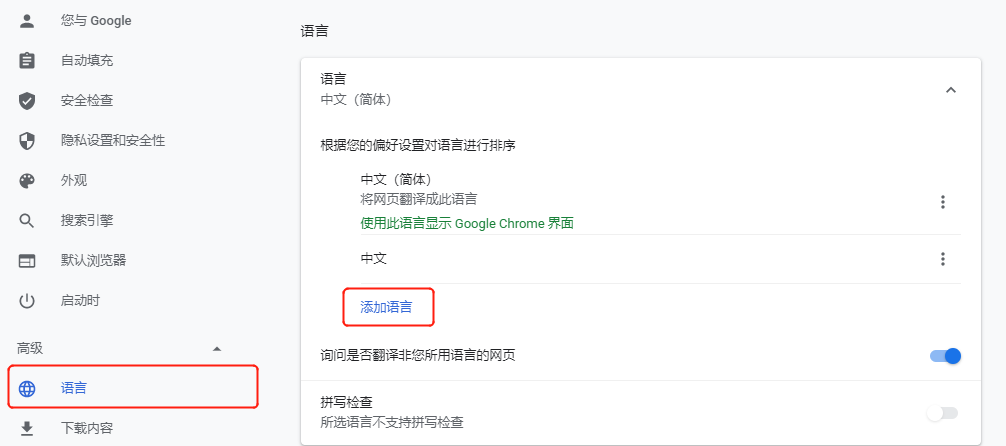Screen dimensions: 1006x446
Task: Disable the 询问是否翻译非您所用语言的网页 toggle
Action: tap(945, 356)
